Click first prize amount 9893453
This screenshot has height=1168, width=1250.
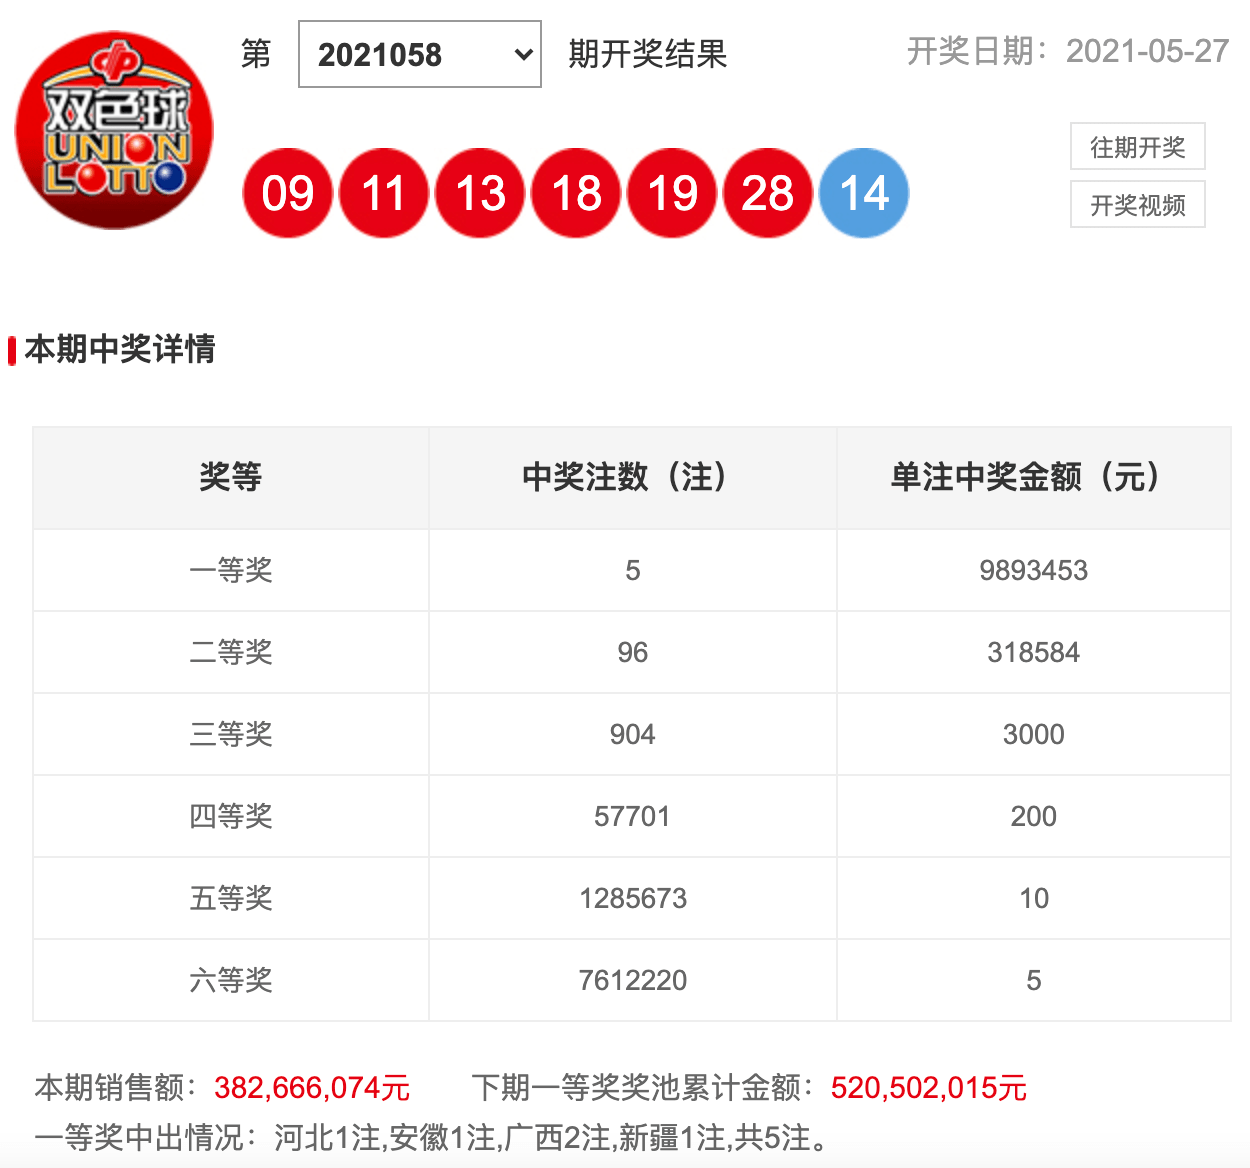pyautogui.click(x=1034, y=570)
